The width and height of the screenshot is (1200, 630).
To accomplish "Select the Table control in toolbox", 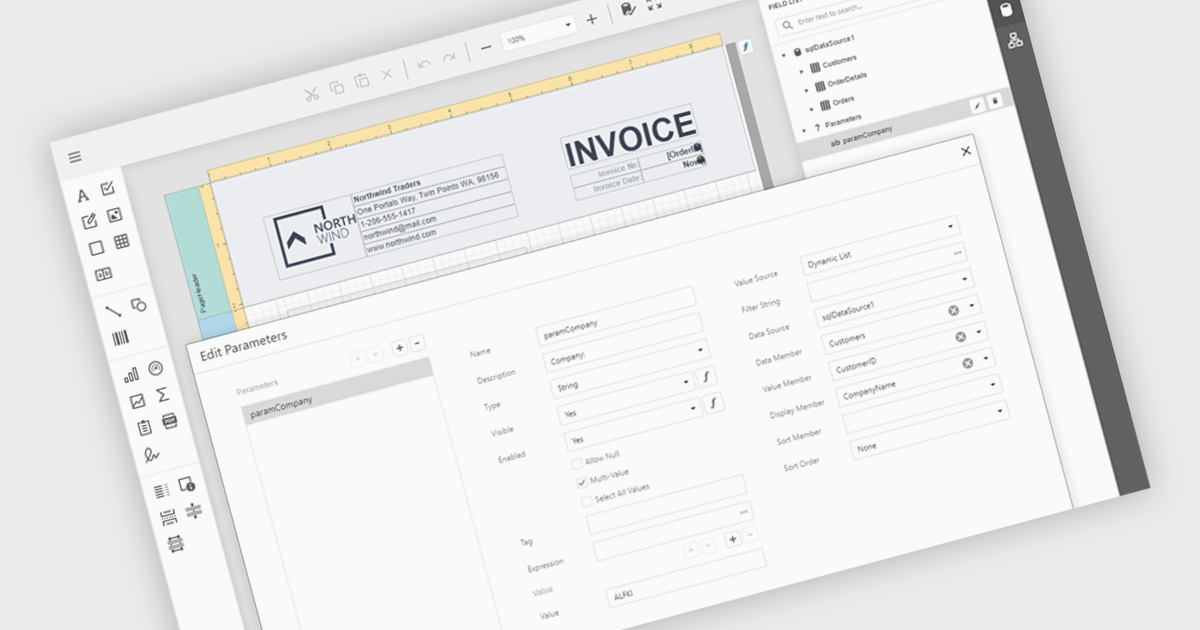I will [121, 240].
